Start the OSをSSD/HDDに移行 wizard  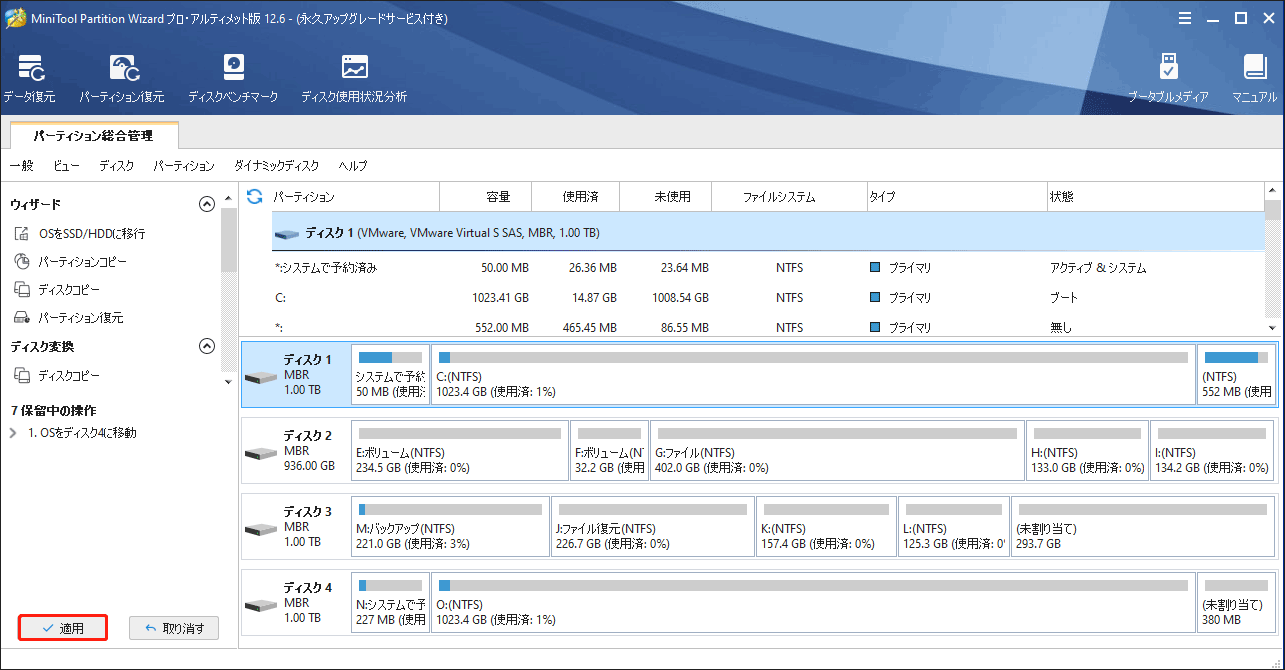91,233
